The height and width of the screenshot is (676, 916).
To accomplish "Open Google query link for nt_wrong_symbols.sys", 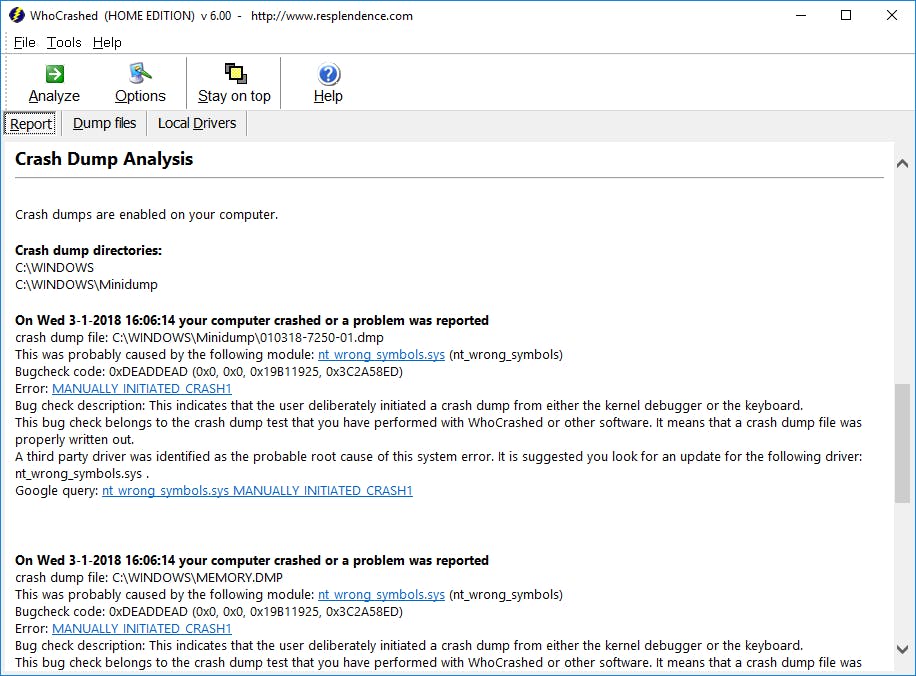I will point(257,491).
